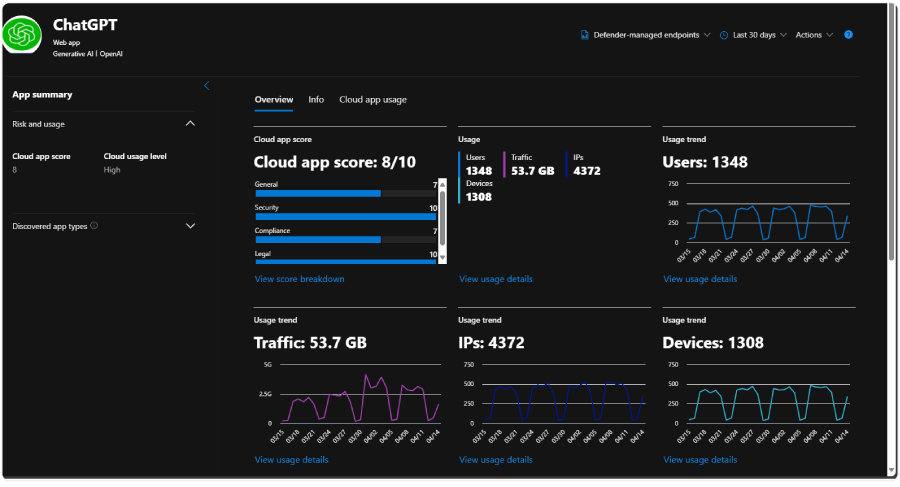Click the 'App summary' panel heading
The image size is (900, 487).
(42, 95)
